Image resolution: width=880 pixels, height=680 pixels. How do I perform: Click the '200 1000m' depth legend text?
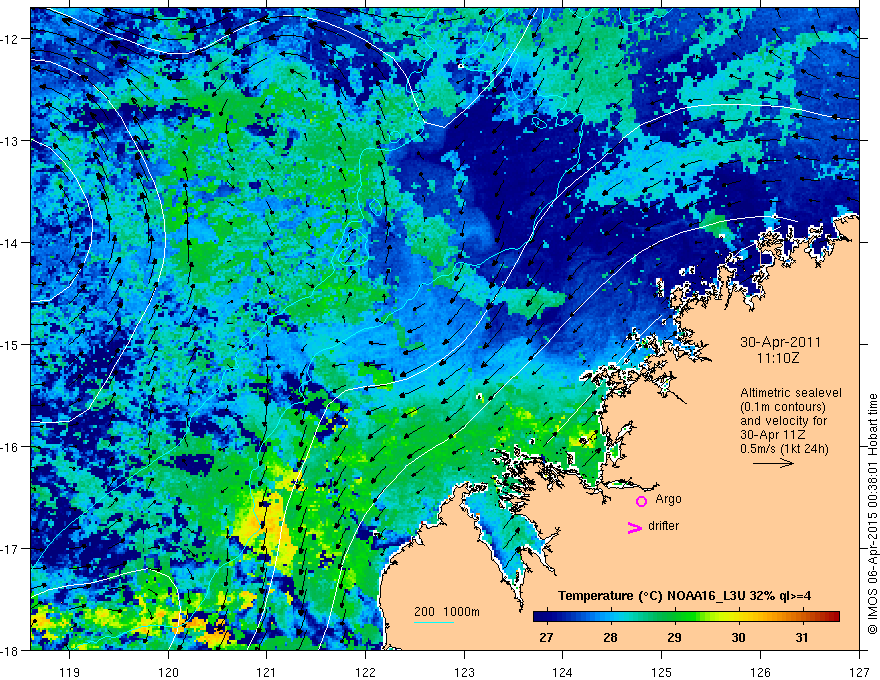pyautogui.click(x=447, y=612)
